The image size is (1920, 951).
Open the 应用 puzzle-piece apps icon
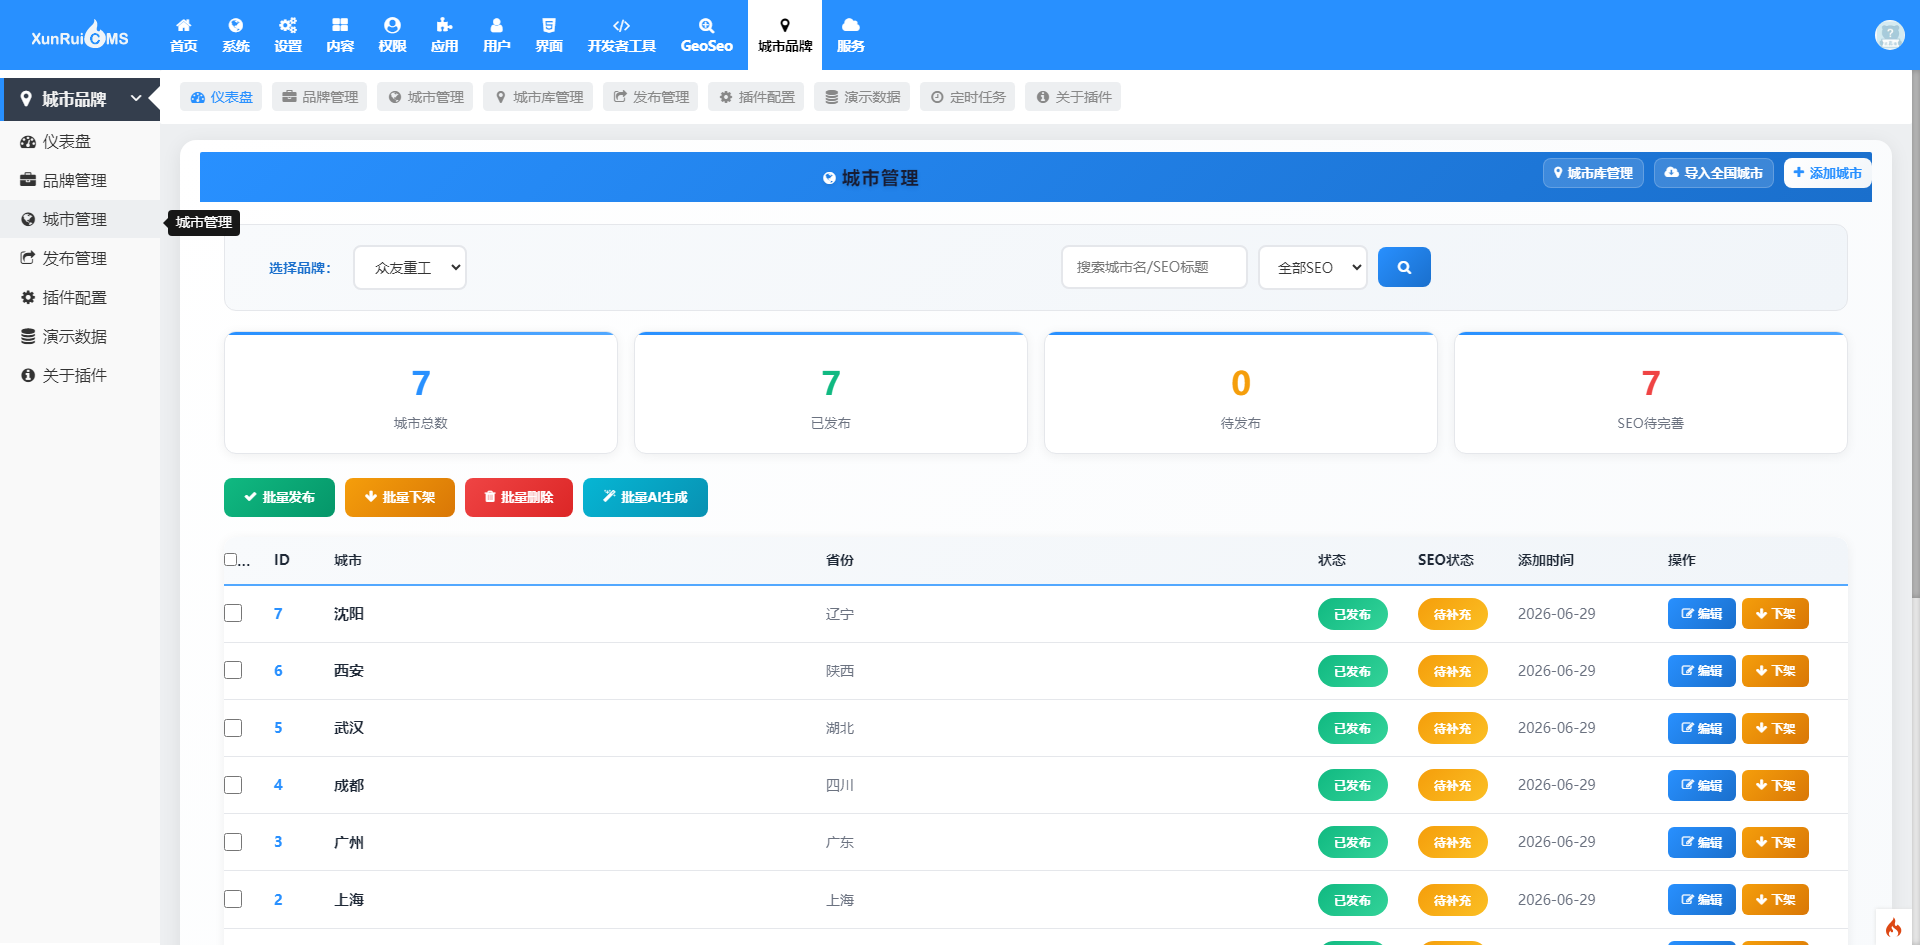pos(444,35)
